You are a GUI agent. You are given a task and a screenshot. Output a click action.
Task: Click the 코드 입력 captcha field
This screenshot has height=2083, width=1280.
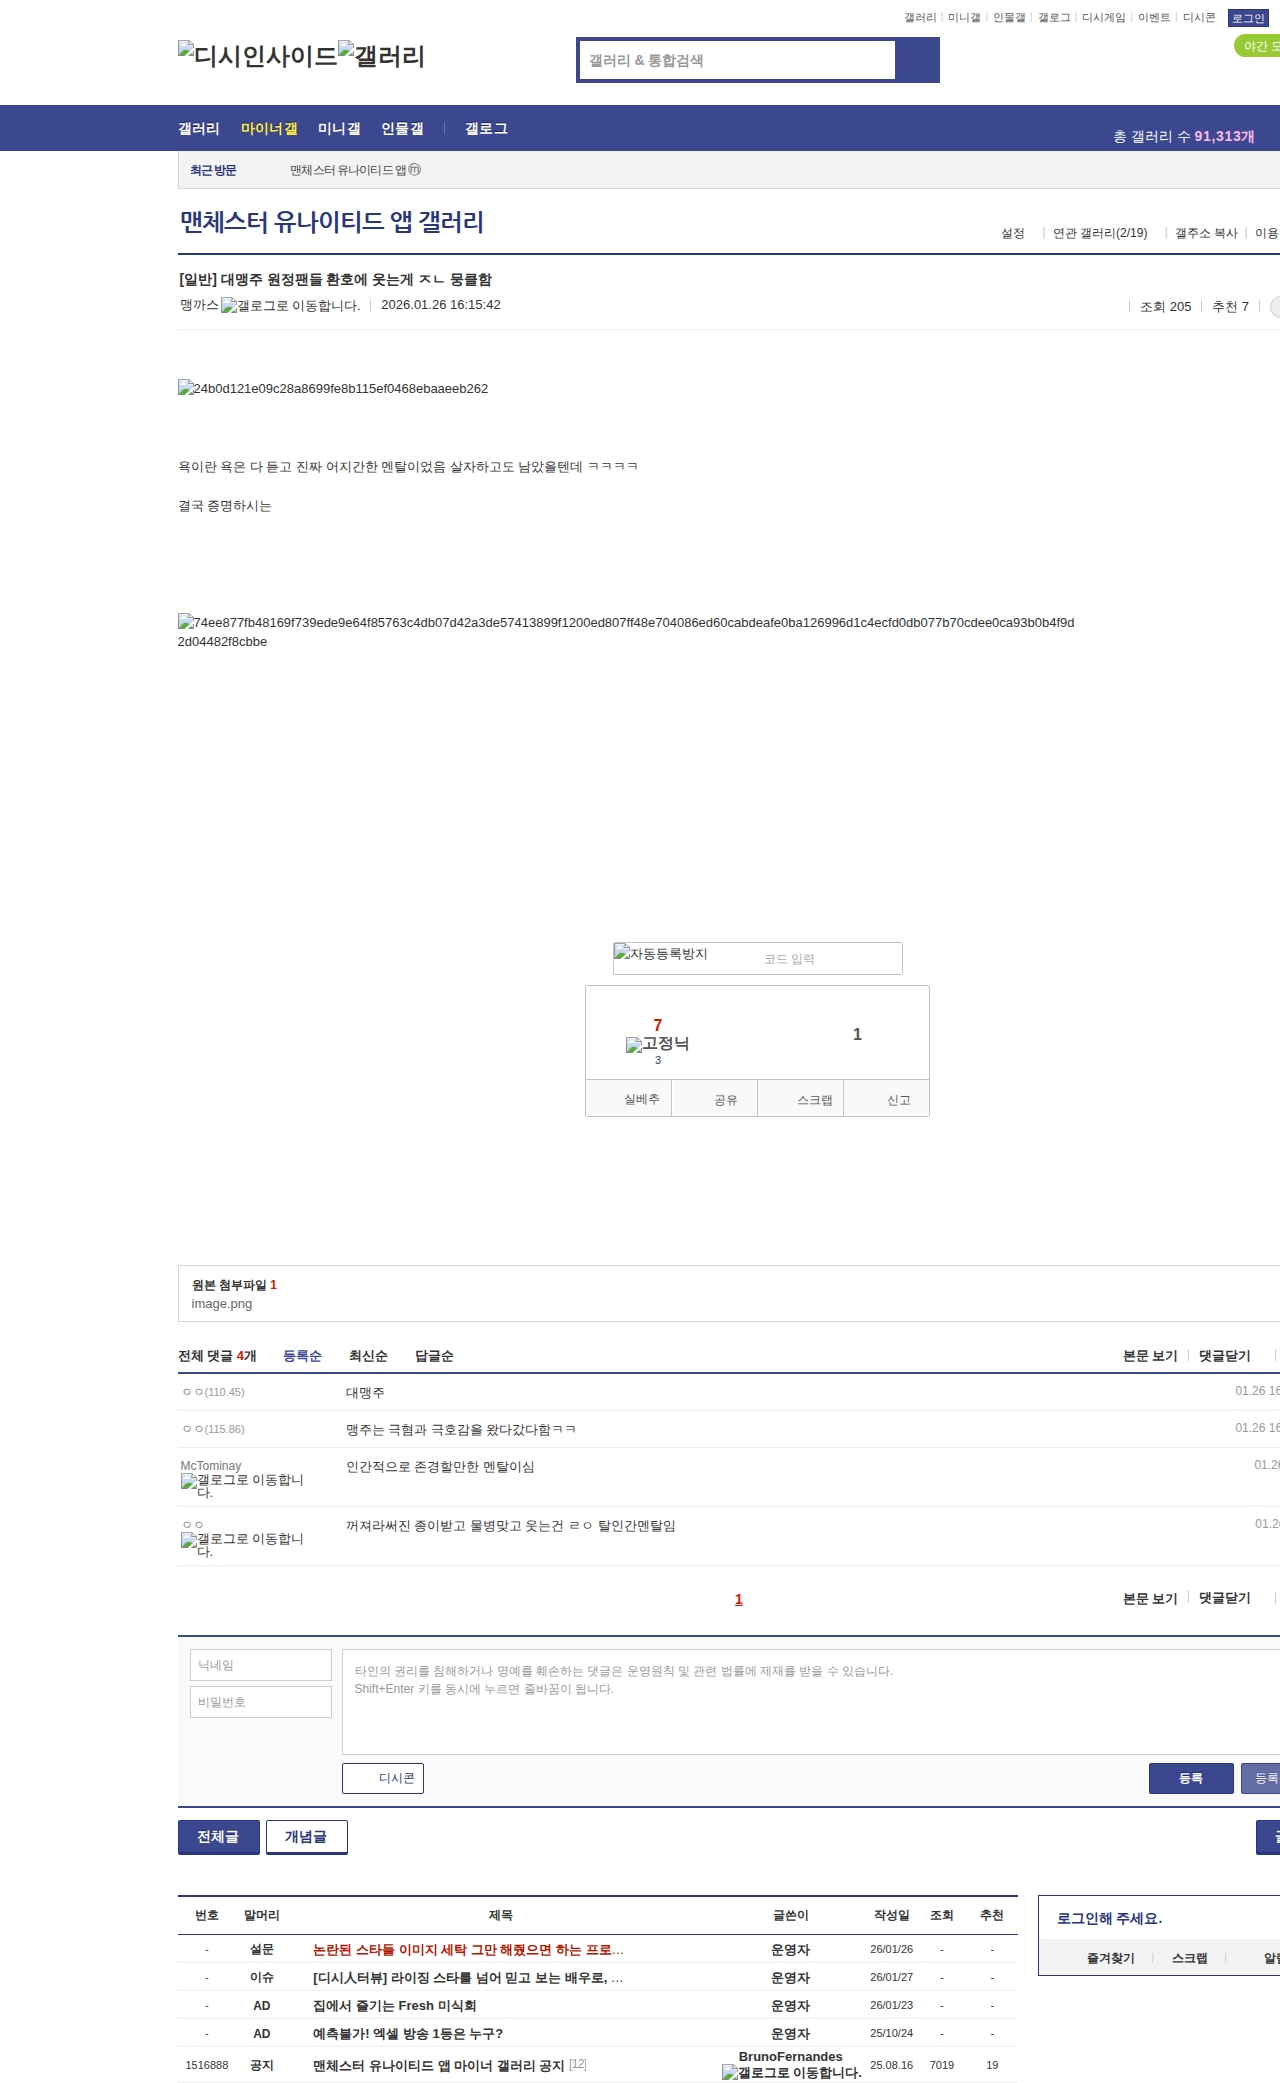[x=830, y=959]
